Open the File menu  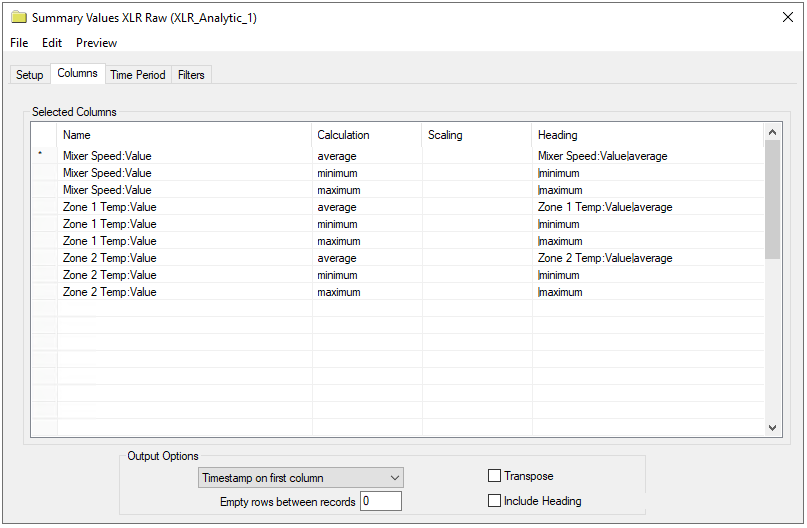pyautogui.click(x=19, y=43)
